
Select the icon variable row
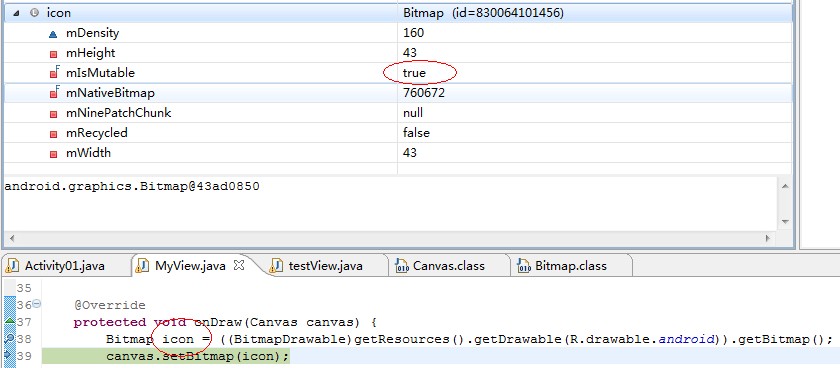click(398, 13)
